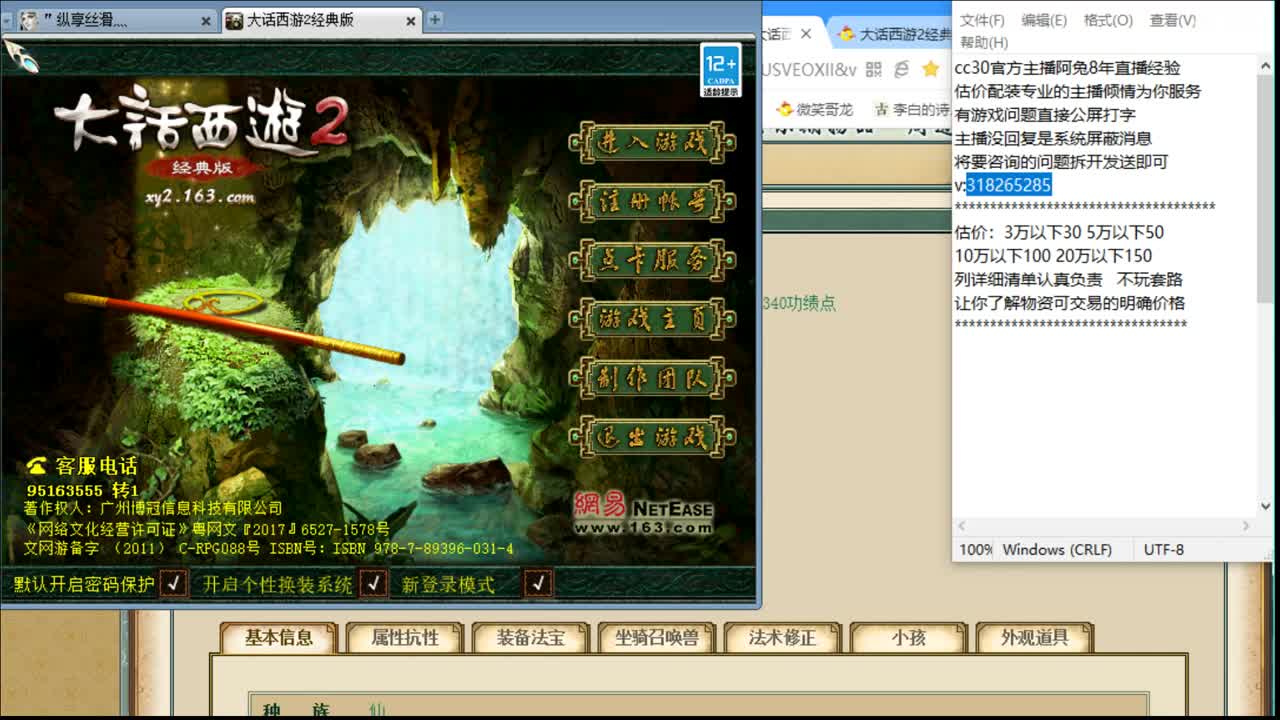Click the 注册帐号 button
Image resolution: width=1280 pixels, height=720 pixels.
[653, 202]
